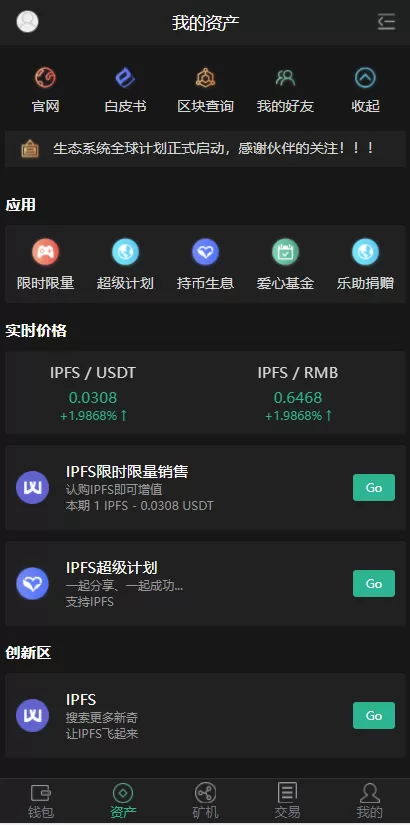Go to IPFS限时限量销售
Viewport: 410px width, 825px height.
click(x=374, y=487)
